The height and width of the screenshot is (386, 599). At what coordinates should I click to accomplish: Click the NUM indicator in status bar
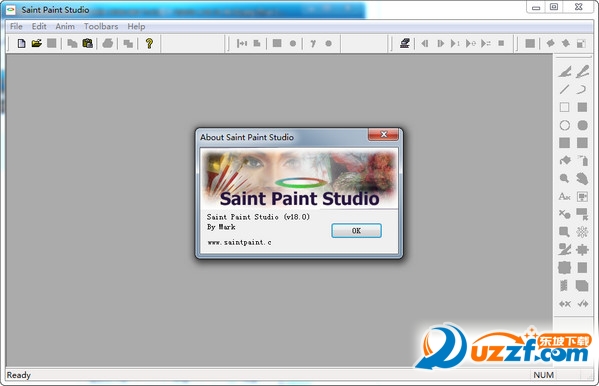click(x=543, y=375)
